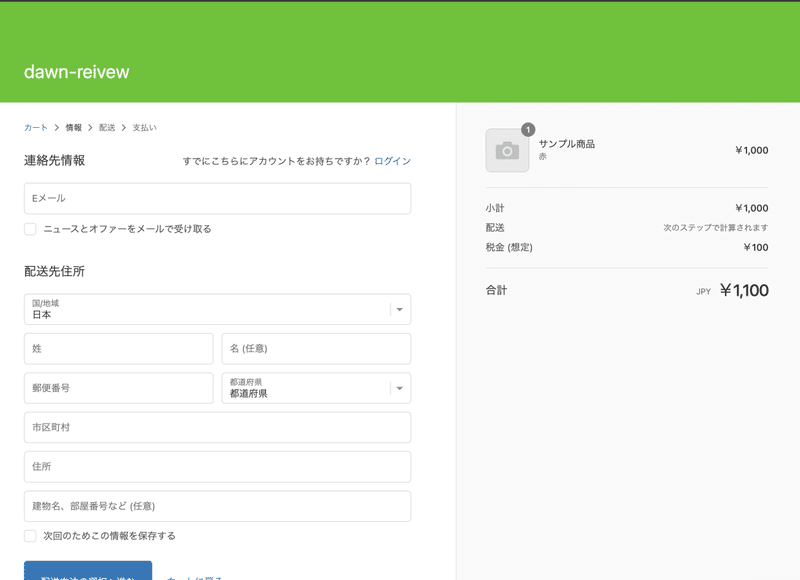Viewport: 800px width, 580px height.
Task: Focus the 名 (任意) first name field
Action: (x=316, y=349)
